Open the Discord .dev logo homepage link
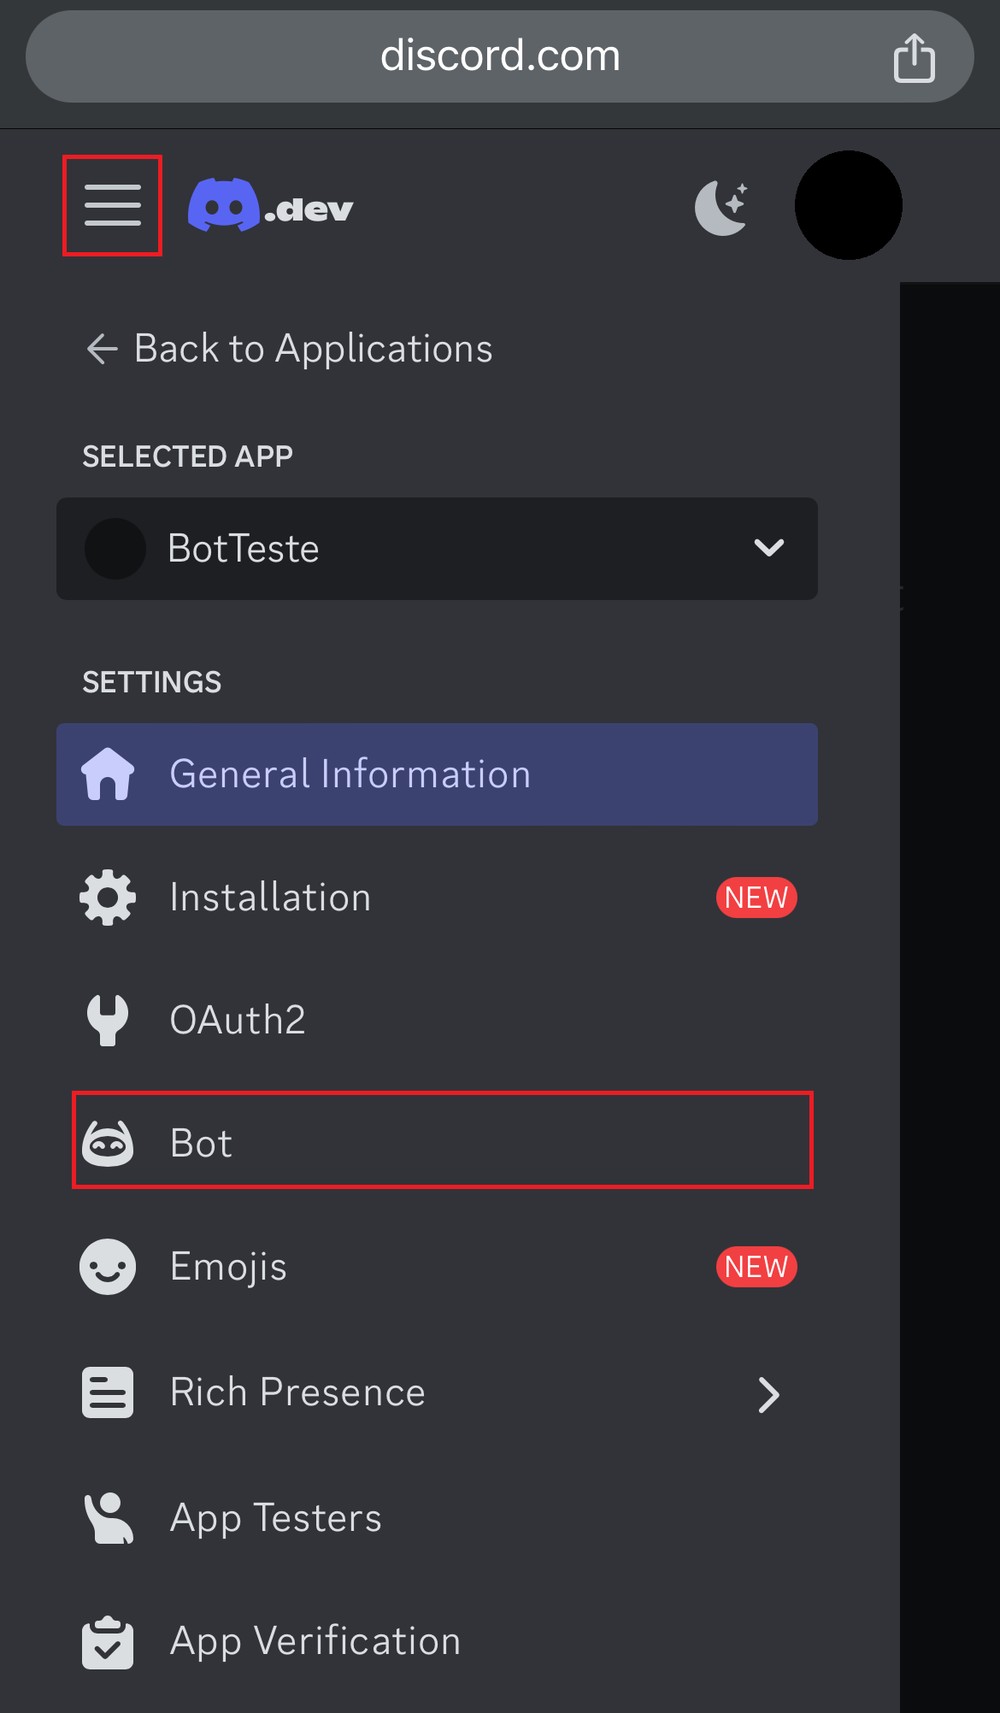The height and width of the screenshot is (1713, 1000). coord(270,205)
